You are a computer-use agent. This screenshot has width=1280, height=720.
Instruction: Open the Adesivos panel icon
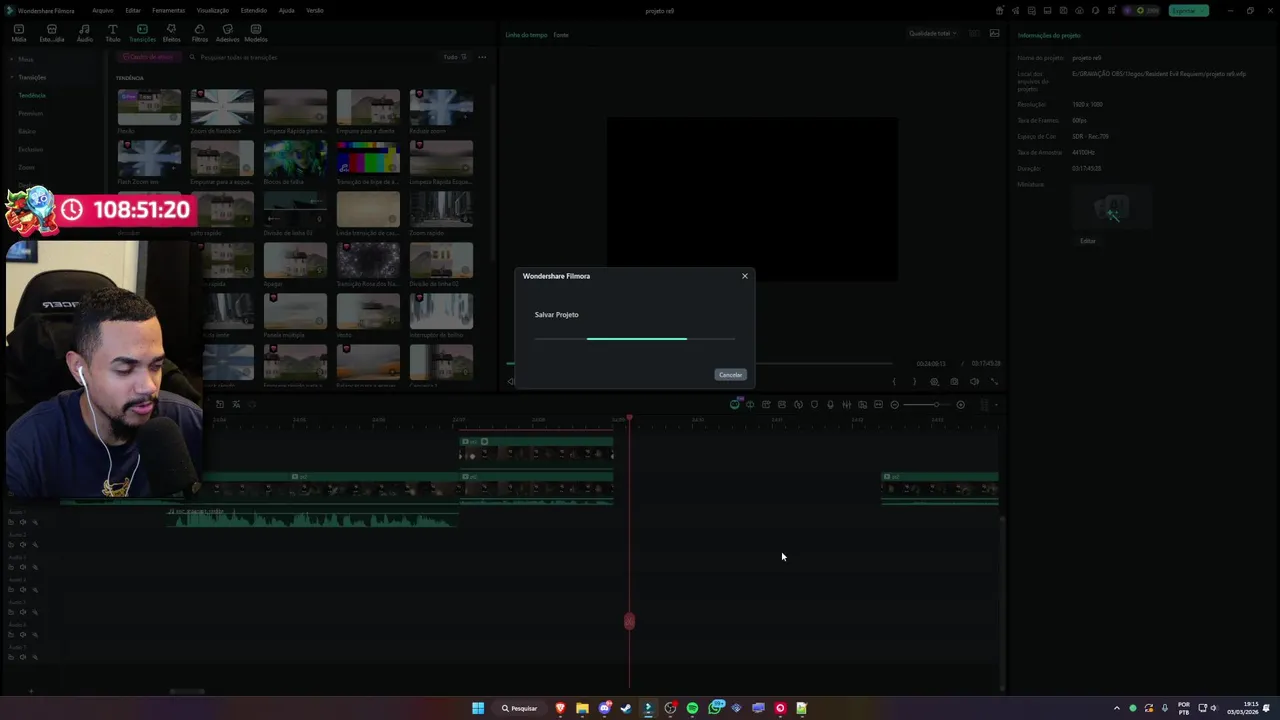pyautogui.click(x=228, y=33)
